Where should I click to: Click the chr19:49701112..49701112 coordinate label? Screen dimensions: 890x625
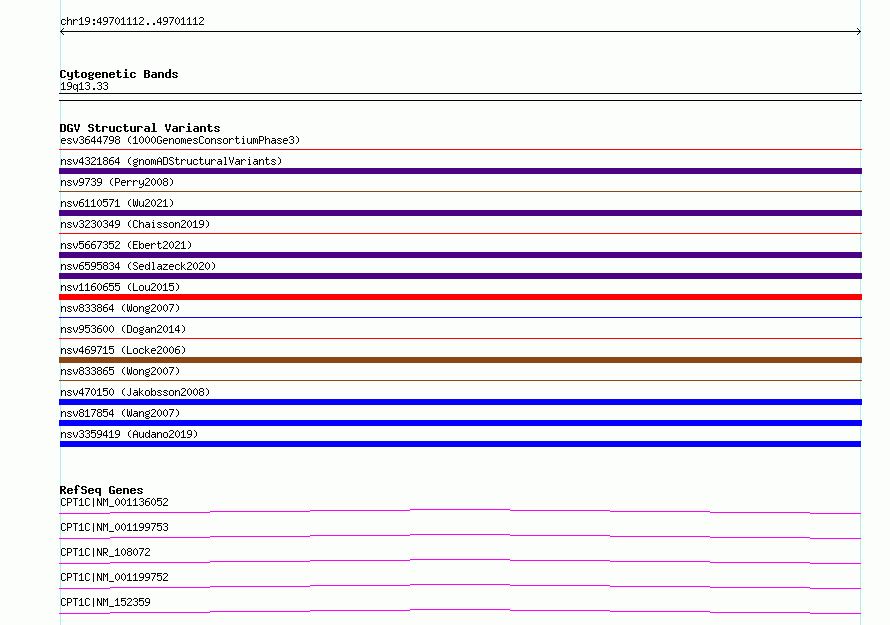point(132,22)
